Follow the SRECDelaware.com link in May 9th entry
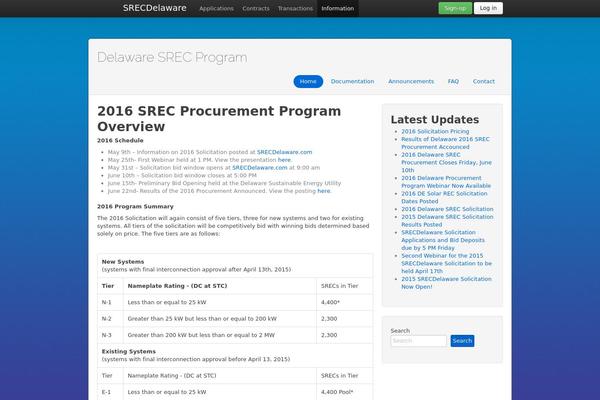 click(x=284, y=152)
